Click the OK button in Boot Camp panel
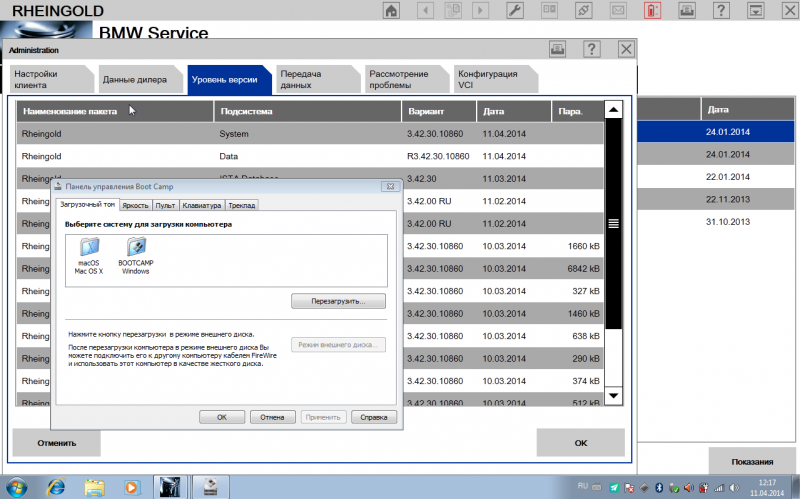This screenshot has width=800, height=499. click(222, 417)
